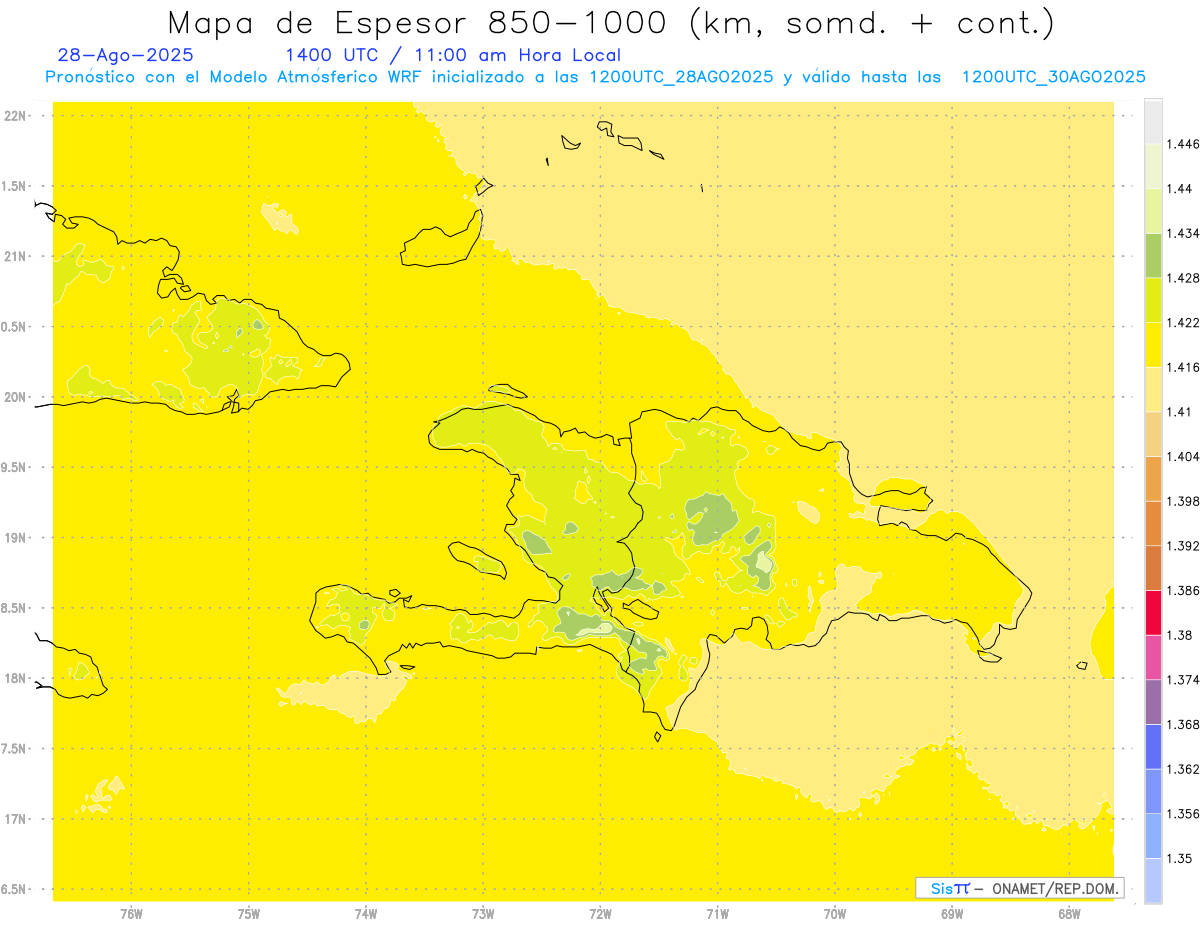Click the longitude label '74W'

(x=366, y=913)
